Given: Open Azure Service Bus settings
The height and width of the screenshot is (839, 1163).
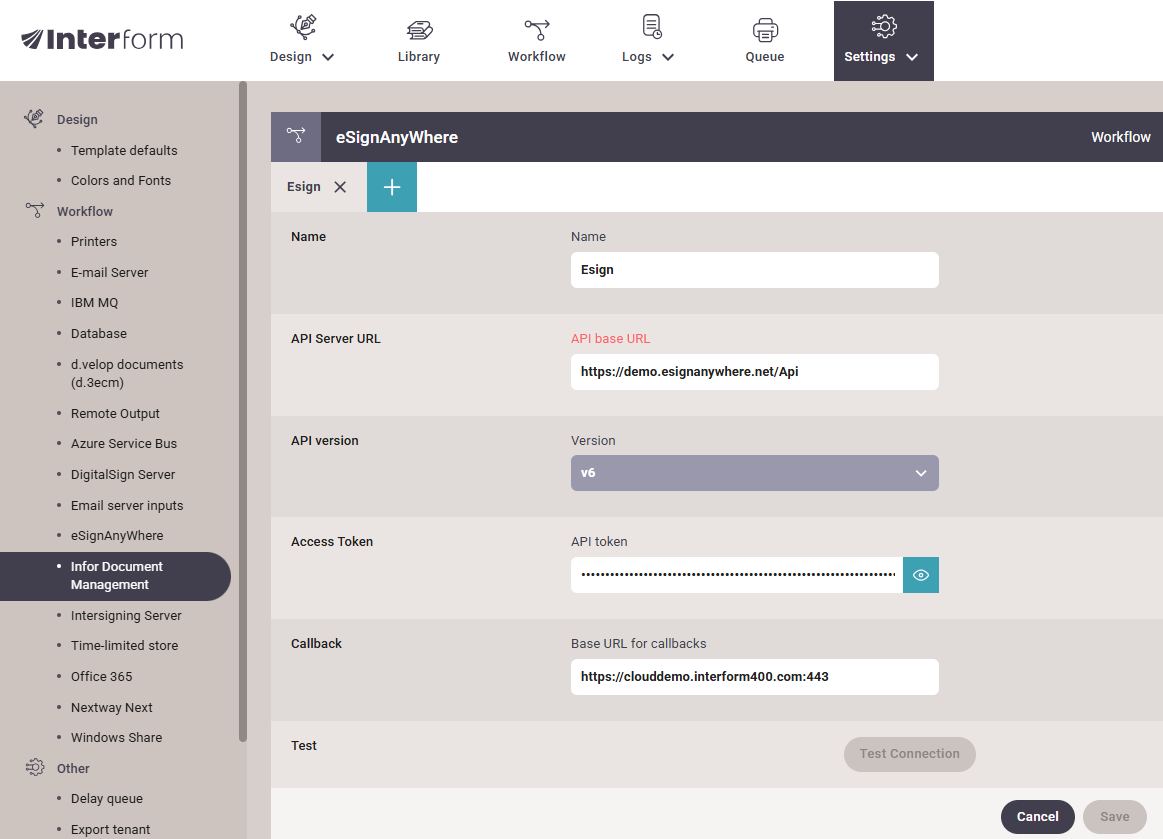Looking at the screenshot, I should pyautogui.click(x=124, y=444).
